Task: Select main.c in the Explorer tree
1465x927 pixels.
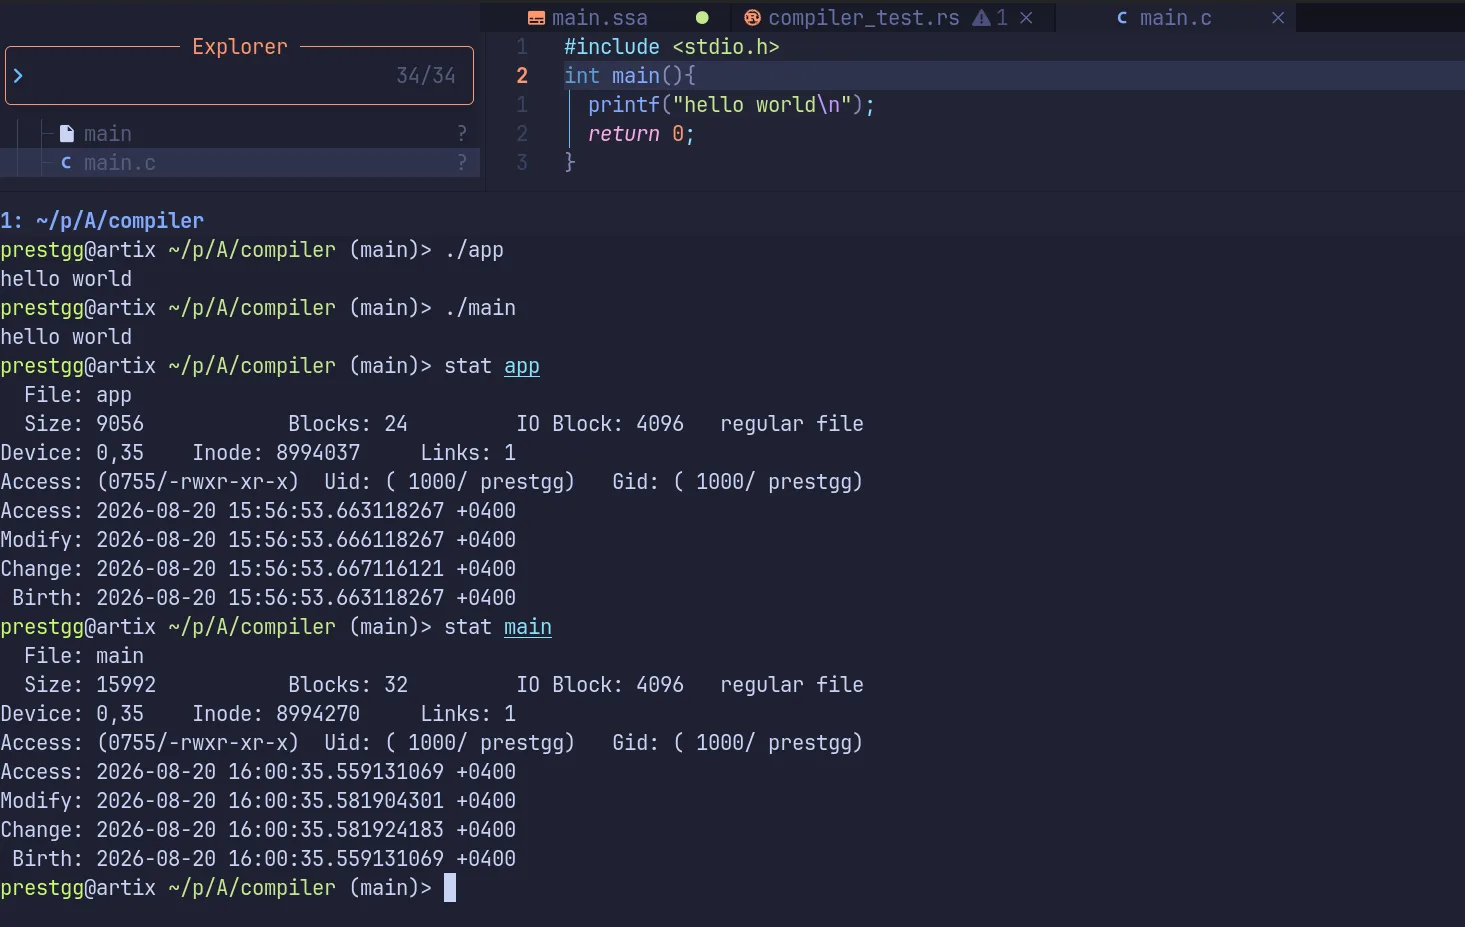Action: [x=240, y=163]
